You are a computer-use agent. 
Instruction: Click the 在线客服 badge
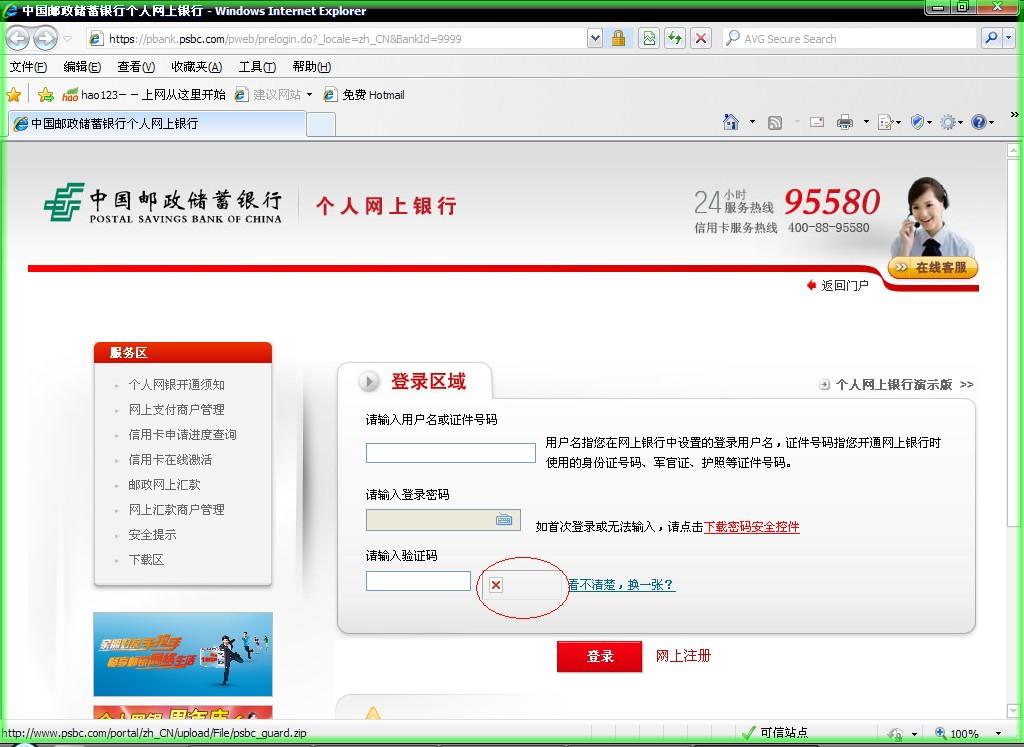click(935, 268)
